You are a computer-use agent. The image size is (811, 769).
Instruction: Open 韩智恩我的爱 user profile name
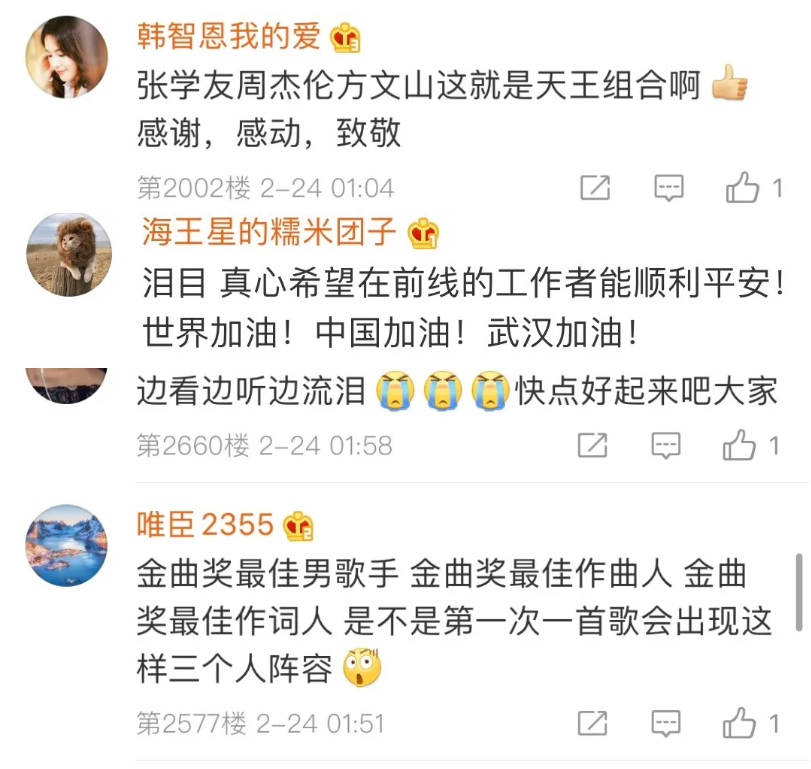coord(229,36)
